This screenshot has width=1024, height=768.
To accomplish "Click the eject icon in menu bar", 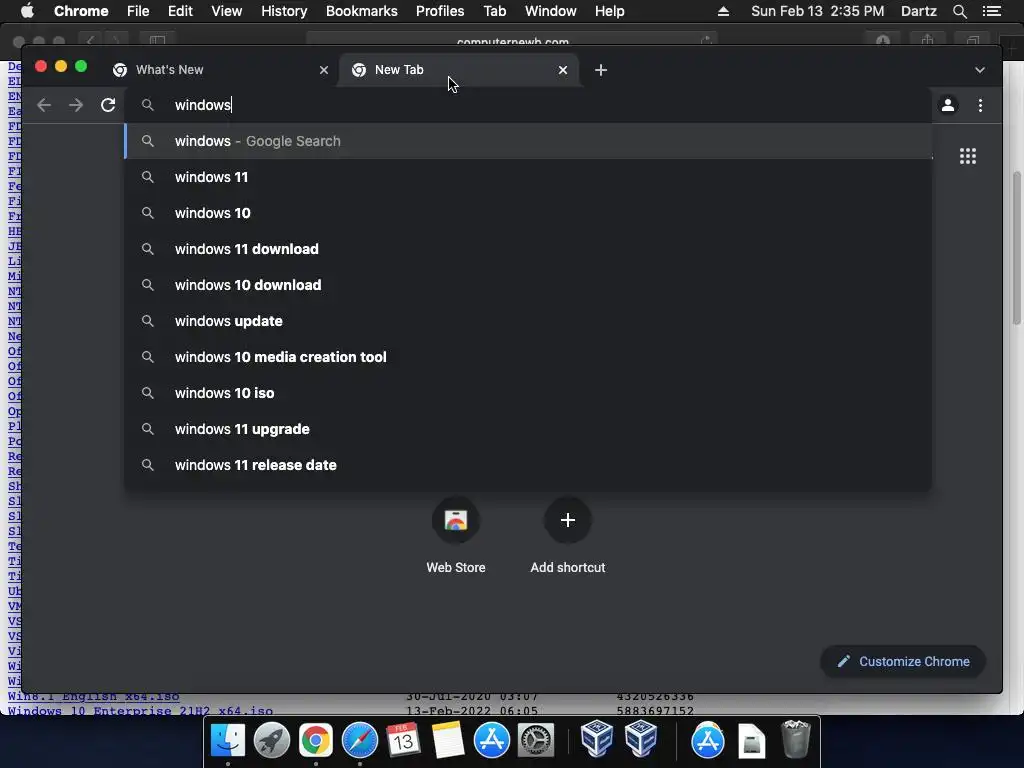I will (x=723, y=11).
